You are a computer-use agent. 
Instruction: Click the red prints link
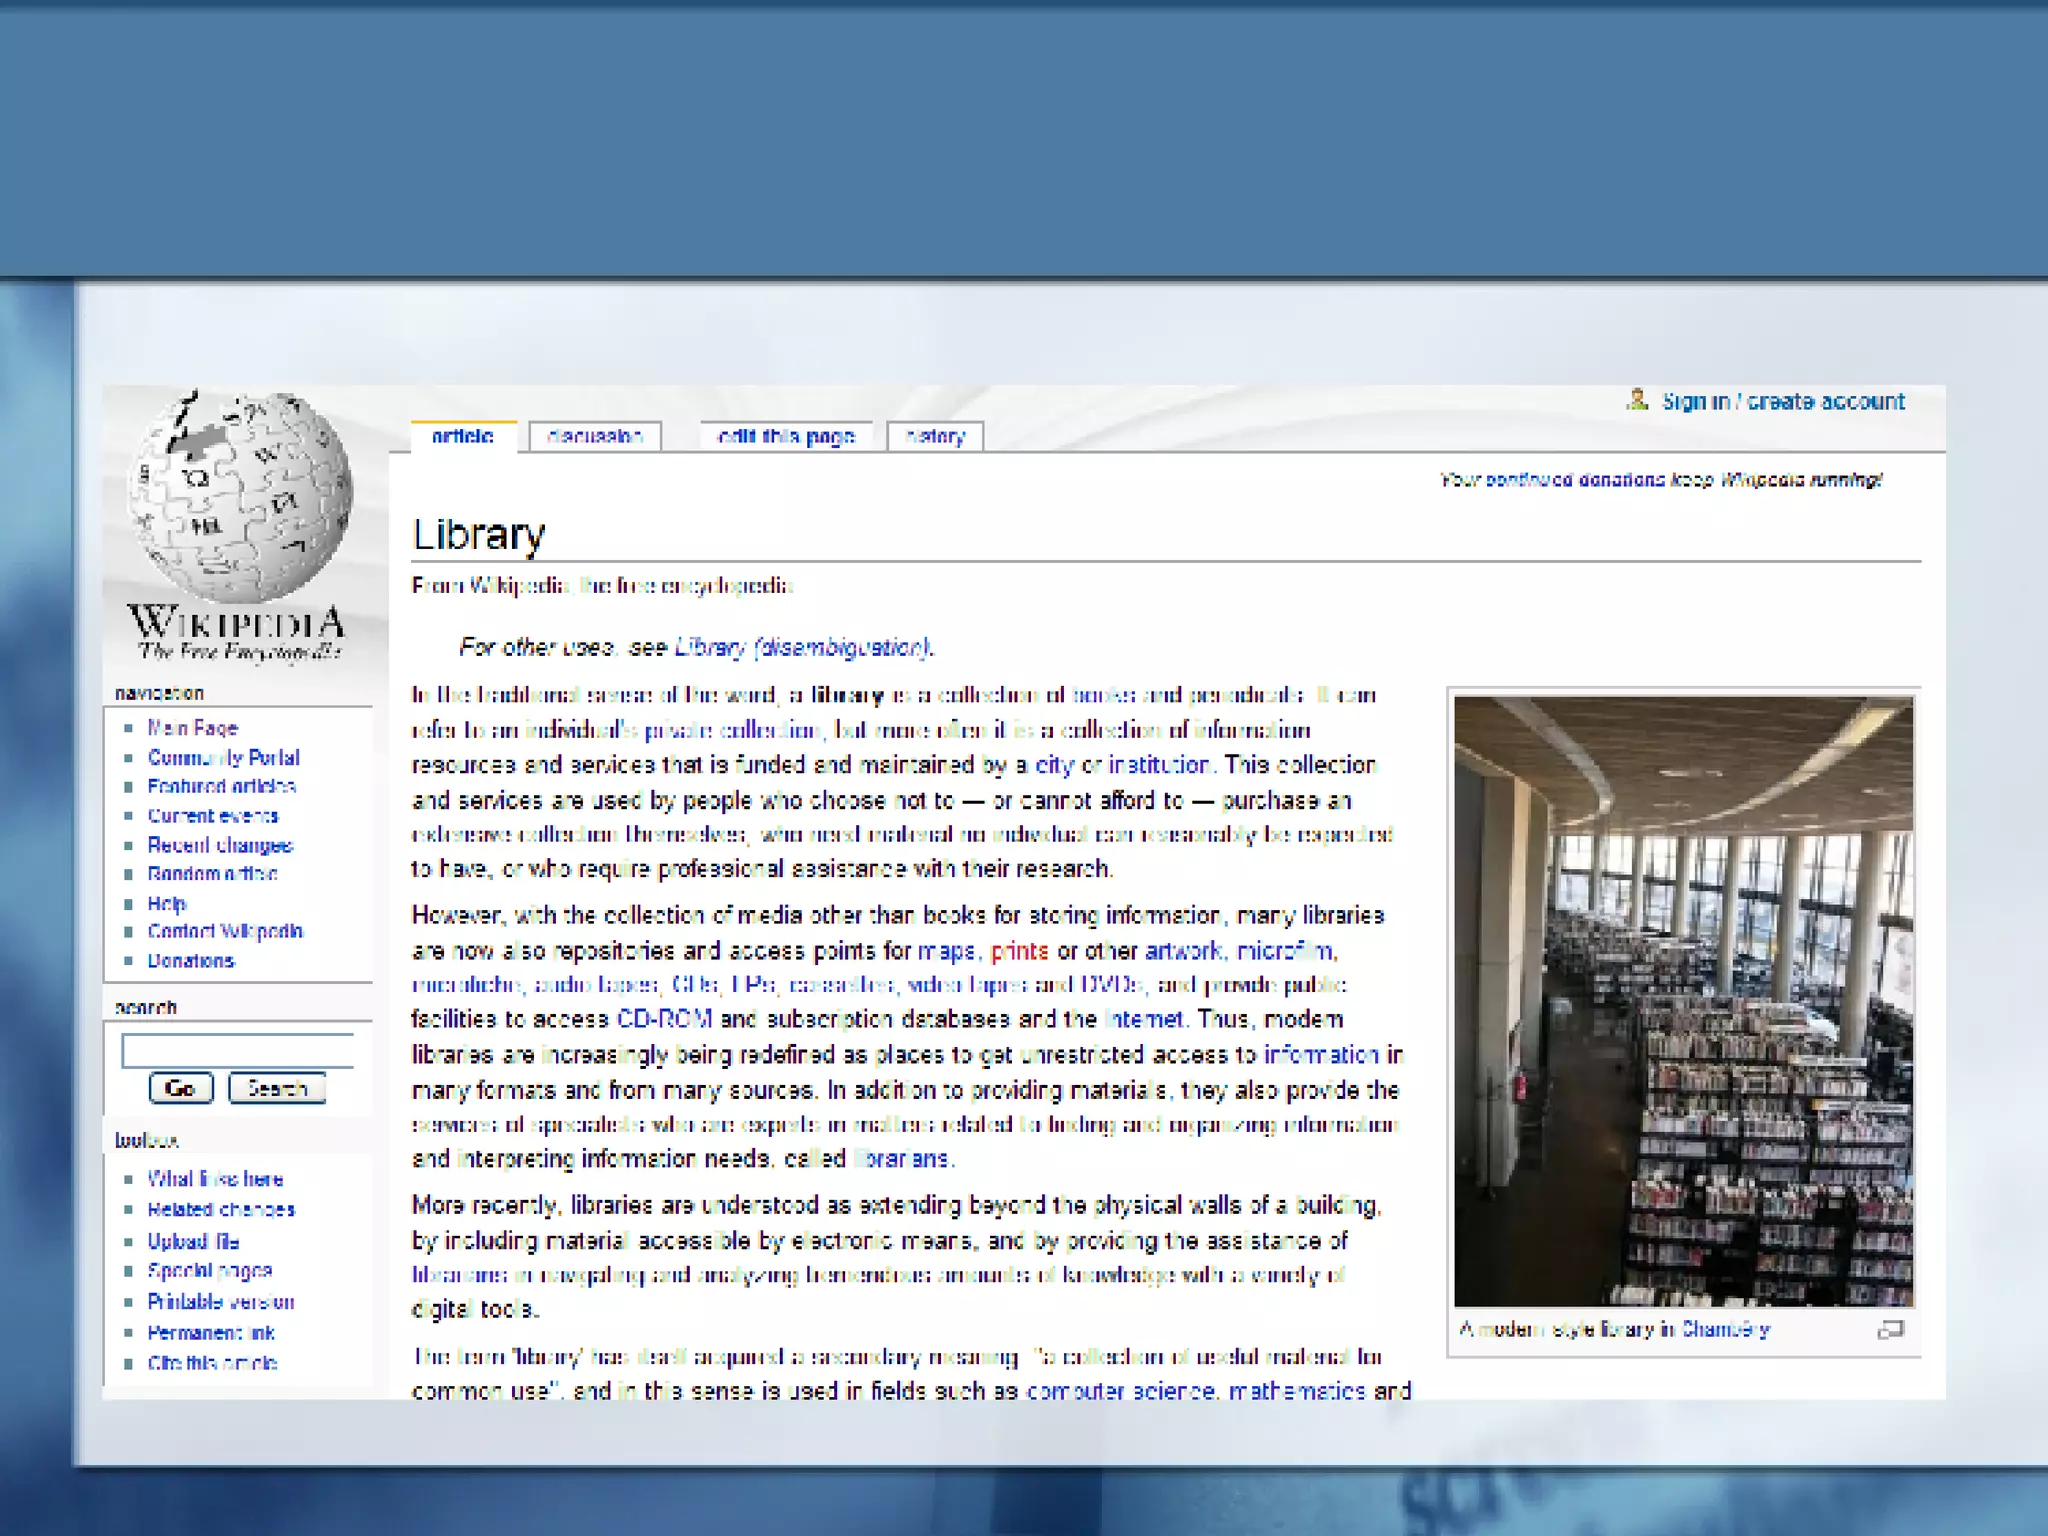click(1019, 951)
